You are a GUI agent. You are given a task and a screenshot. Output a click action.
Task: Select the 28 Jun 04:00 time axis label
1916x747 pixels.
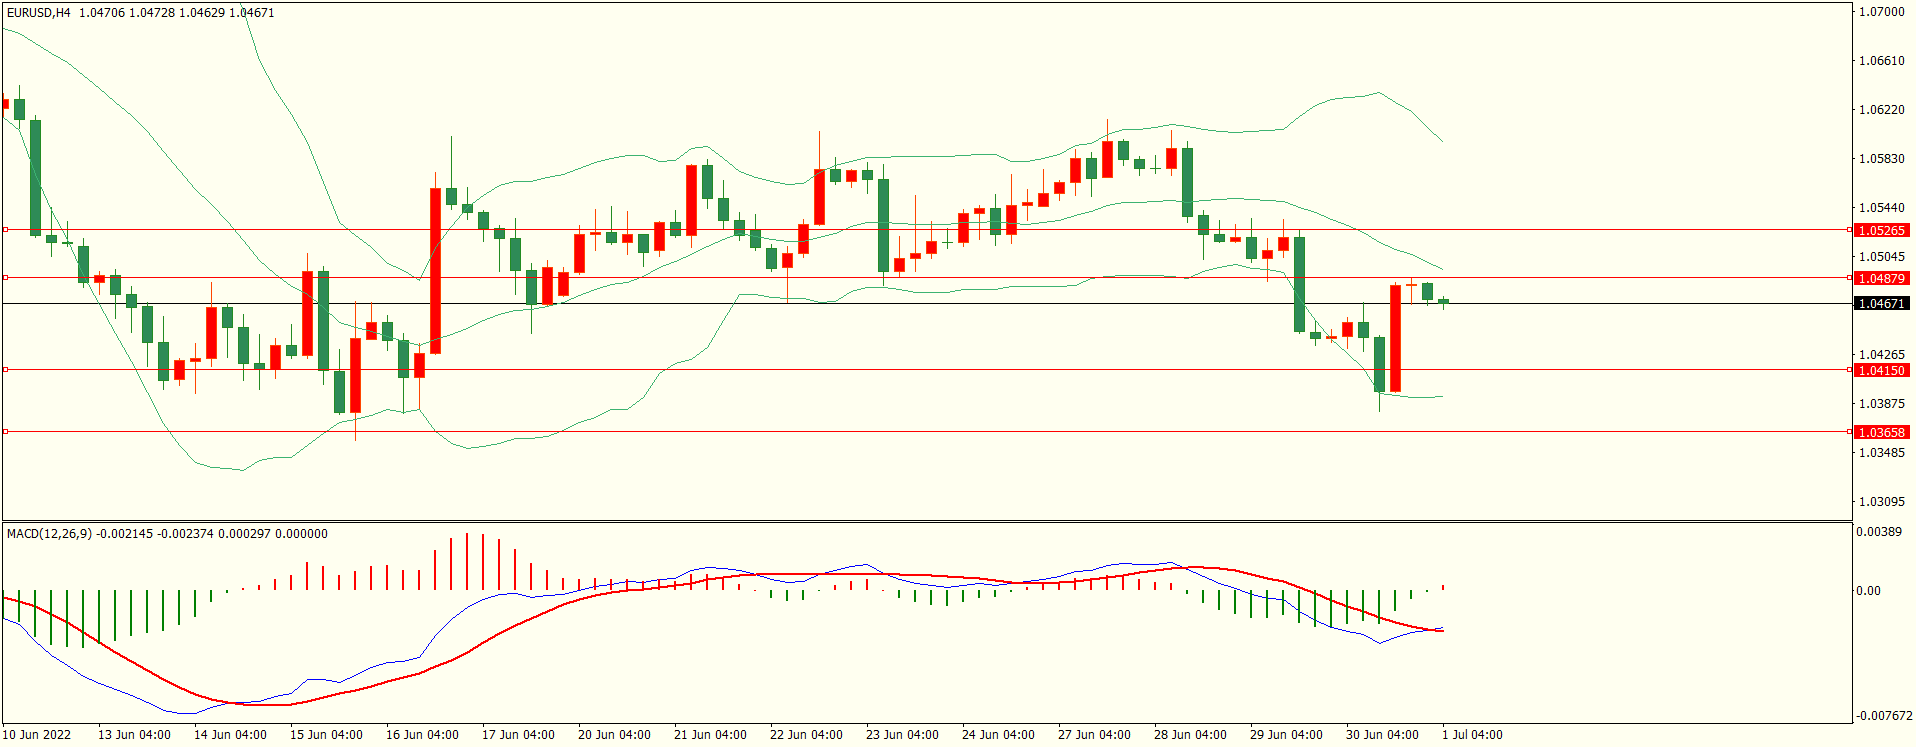pos(1190,735)
